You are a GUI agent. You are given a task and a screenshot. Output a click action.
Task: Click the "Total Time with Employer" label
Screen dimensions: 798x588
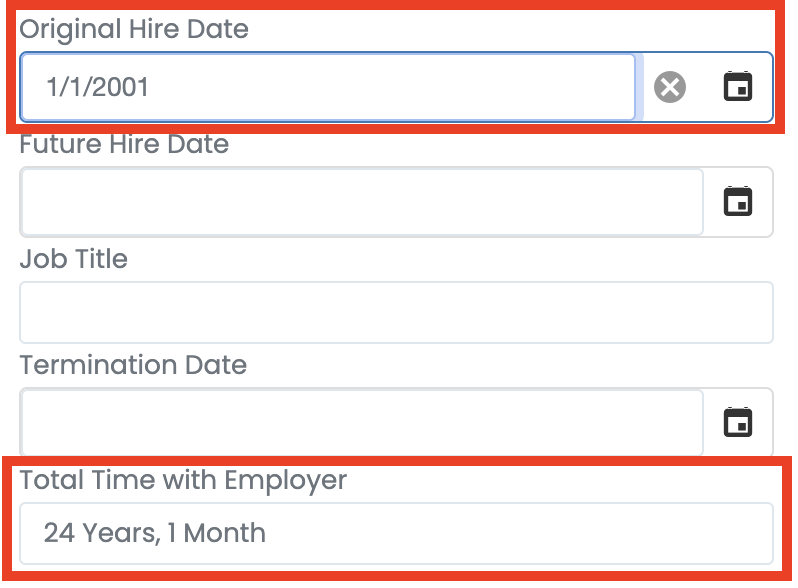(183, 480)
